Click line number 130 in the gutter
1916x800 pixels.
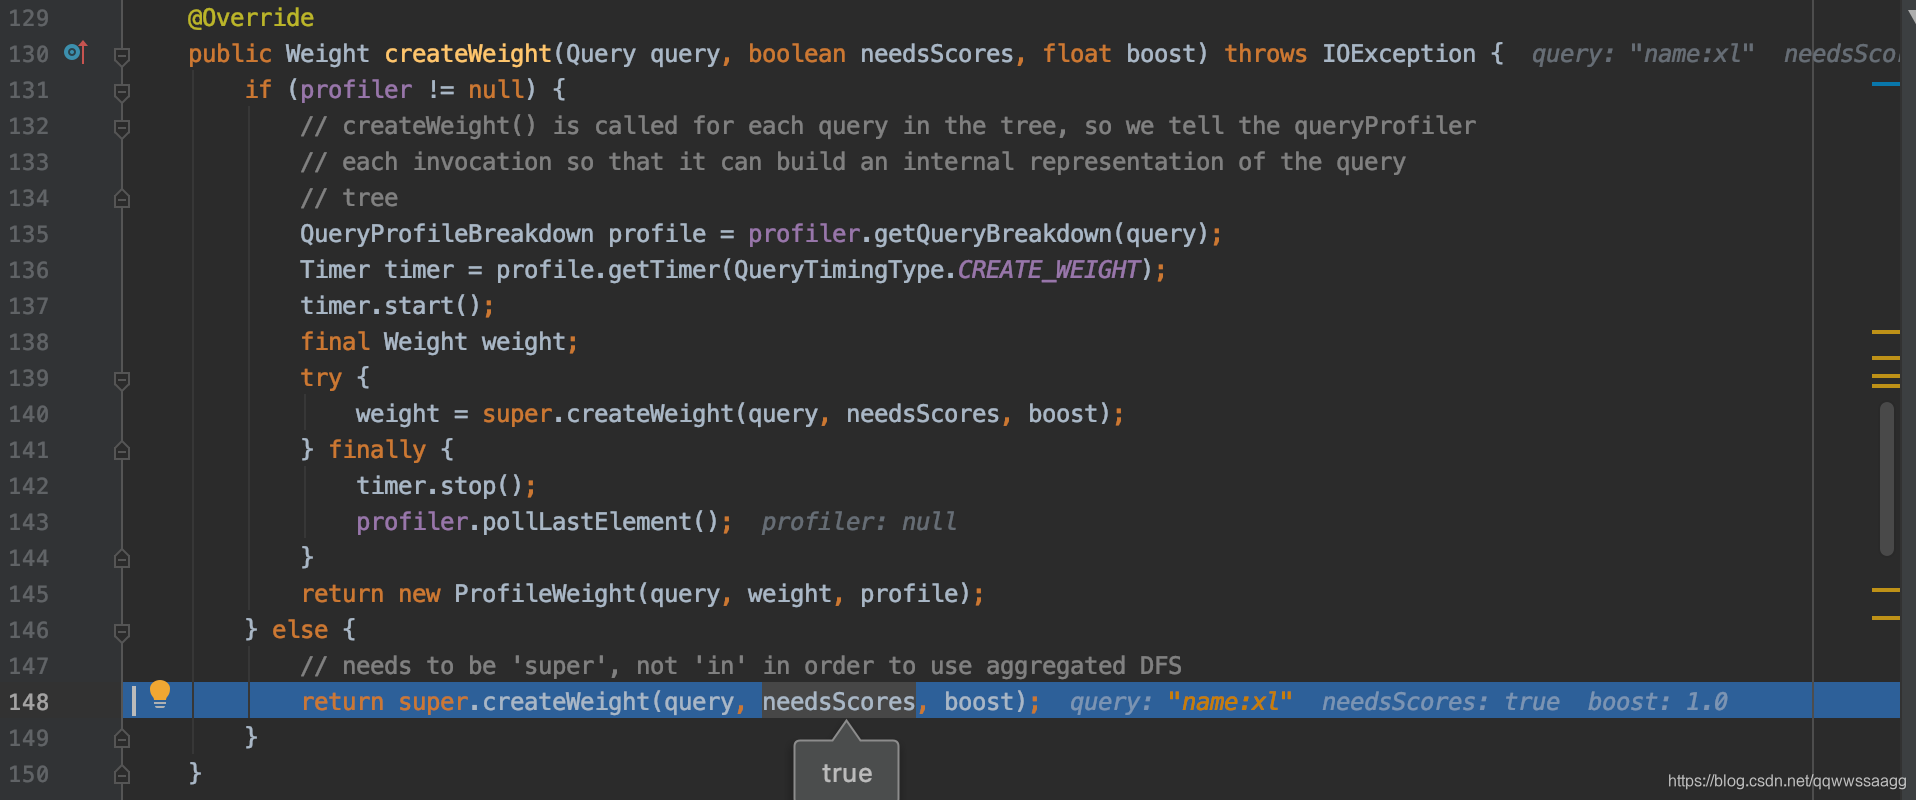click(x=29, y=54)
